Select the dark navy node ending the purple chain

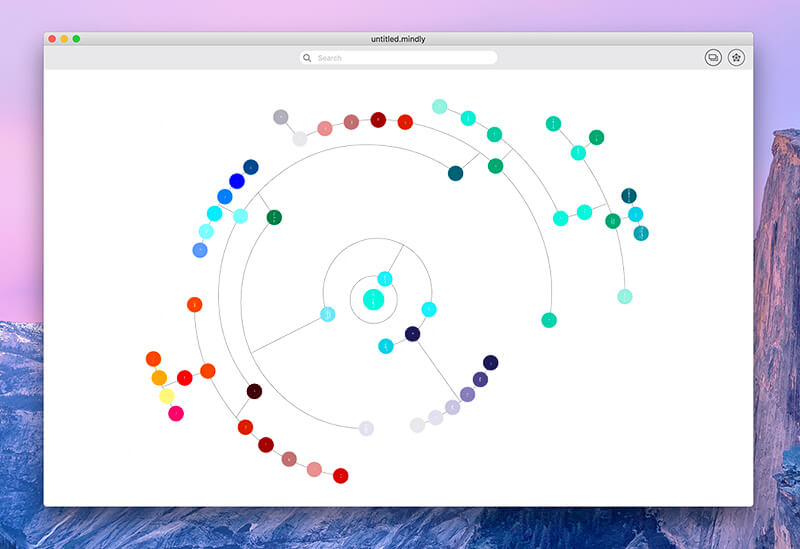point(490,363)
